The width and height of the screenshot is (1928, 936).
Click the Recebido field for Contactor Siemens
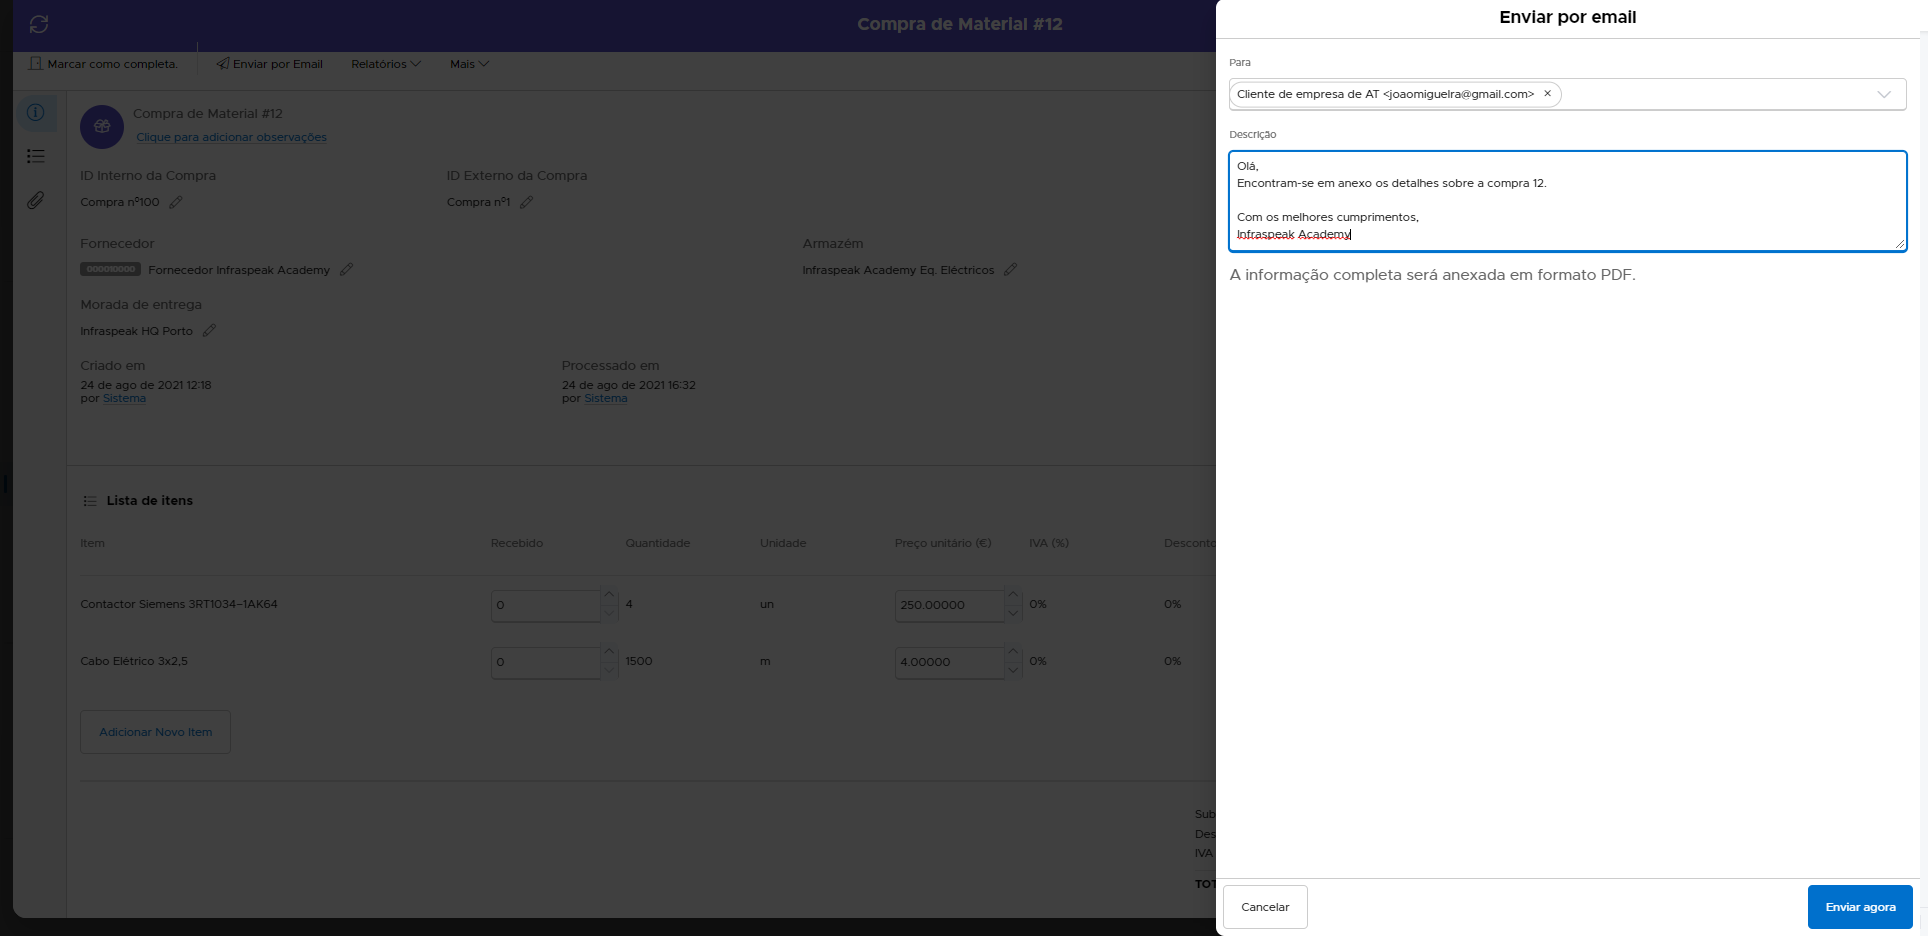click(x=546, y=605)
